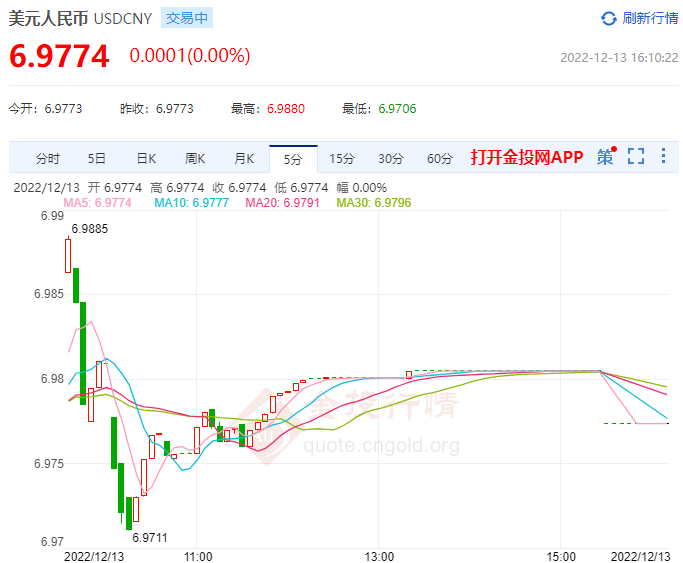The width and height of the screenshot is (683, 563).
Task: Click the 刷新行情 refresh text
Action: pyautogui.click(x=649, y=18)
